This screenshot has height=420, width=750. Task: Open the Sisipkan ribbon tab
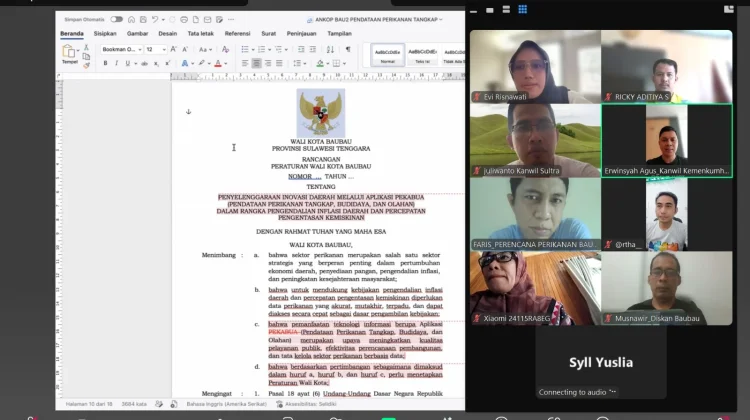(105, 33)
